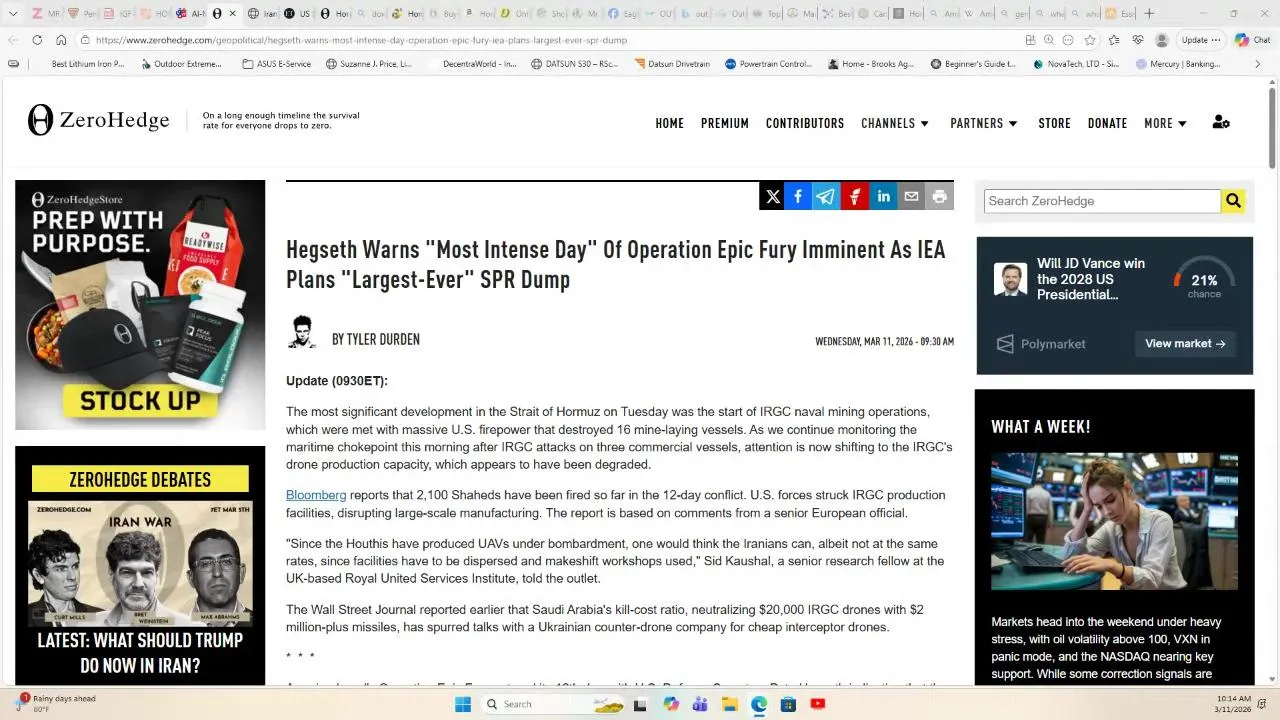
Task: Email this article via envelope icon
Action: pyautogui.click(x=911, y=197)
